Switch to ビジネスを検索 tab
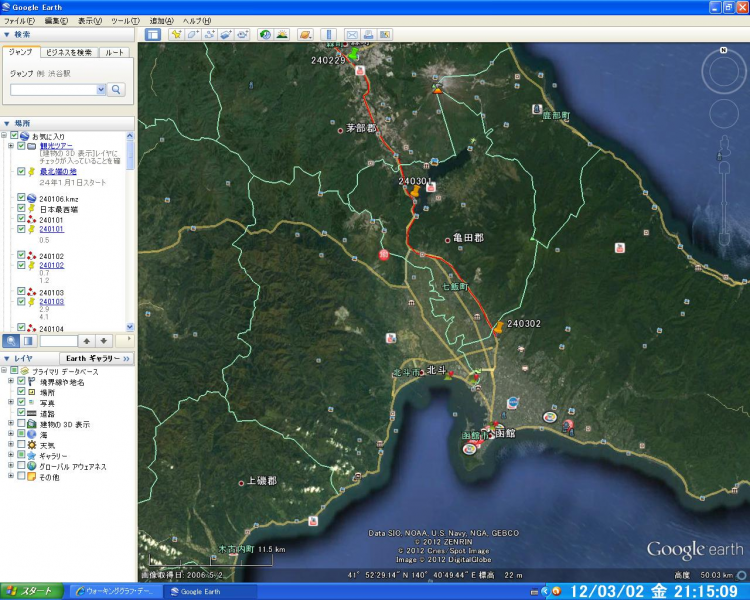750x600 pixels. [69, 52]
